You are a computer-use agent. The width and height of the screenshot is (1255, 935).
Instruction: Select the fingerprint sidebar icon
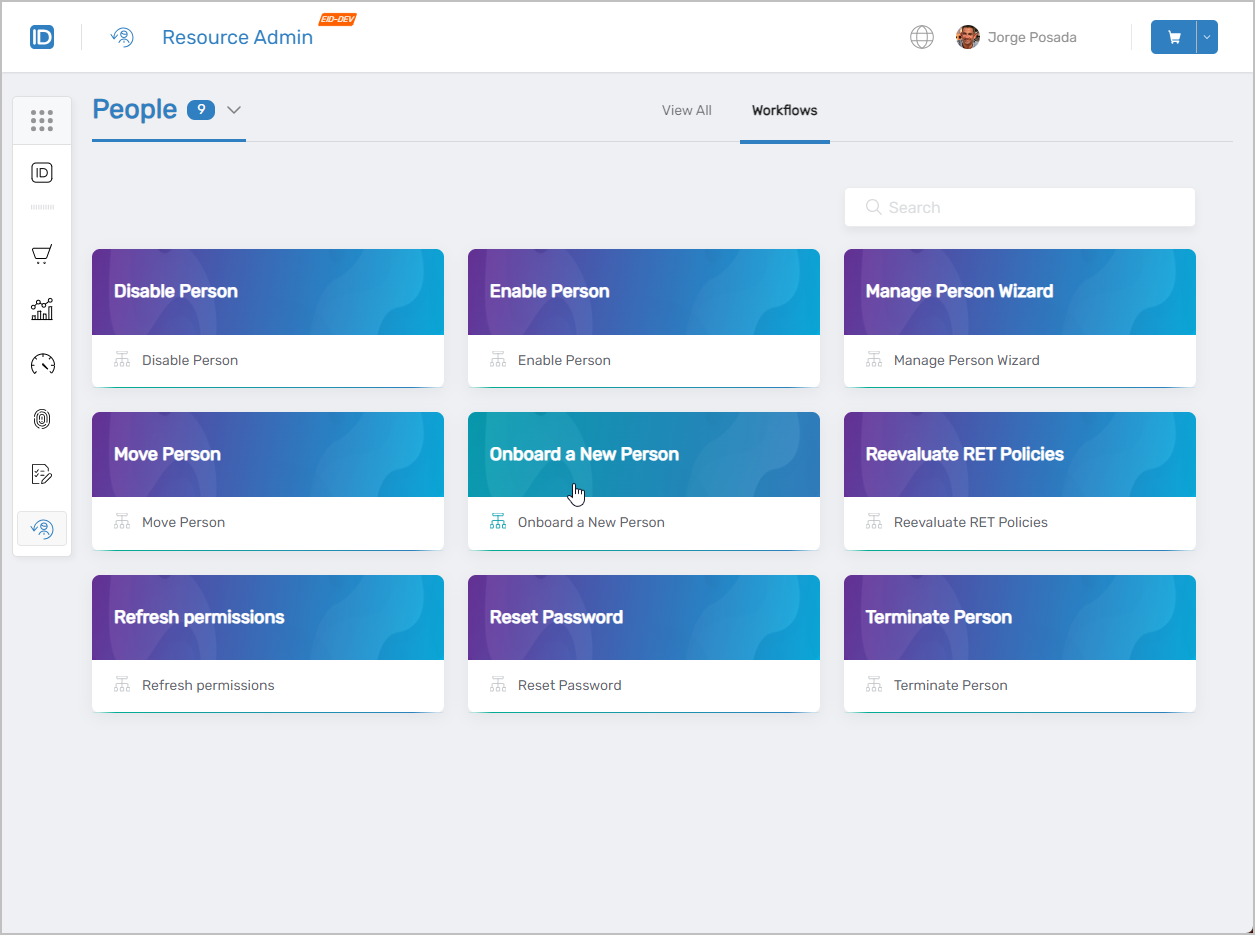click(42, 419)
